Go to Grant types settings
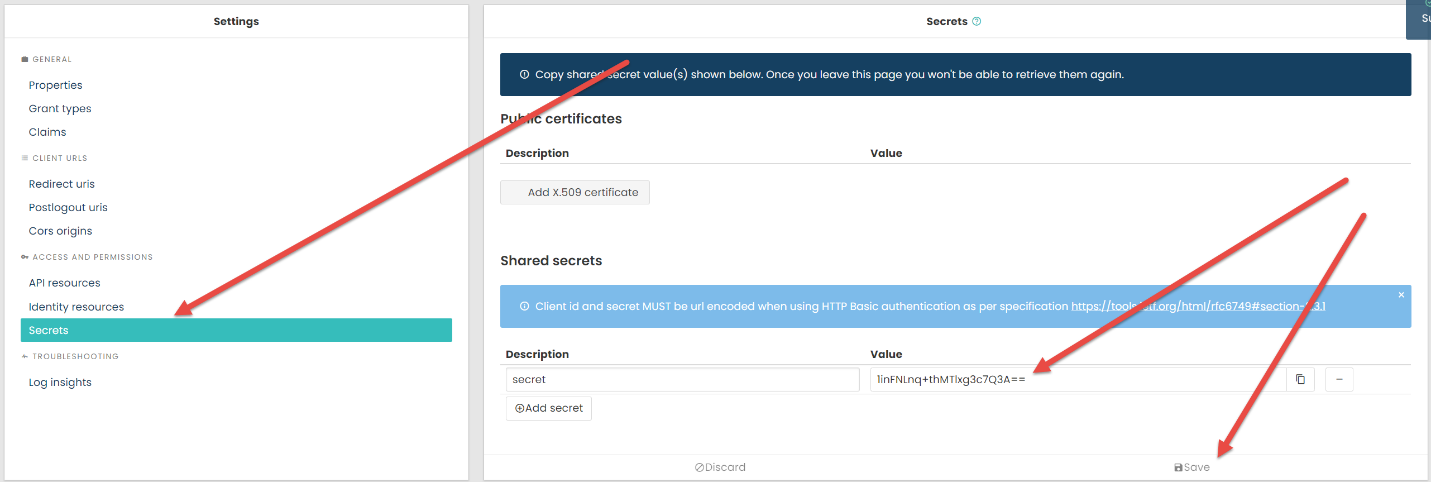This screenshot has height=482, width=1431. pyautogui.click(x=60, y=108)
